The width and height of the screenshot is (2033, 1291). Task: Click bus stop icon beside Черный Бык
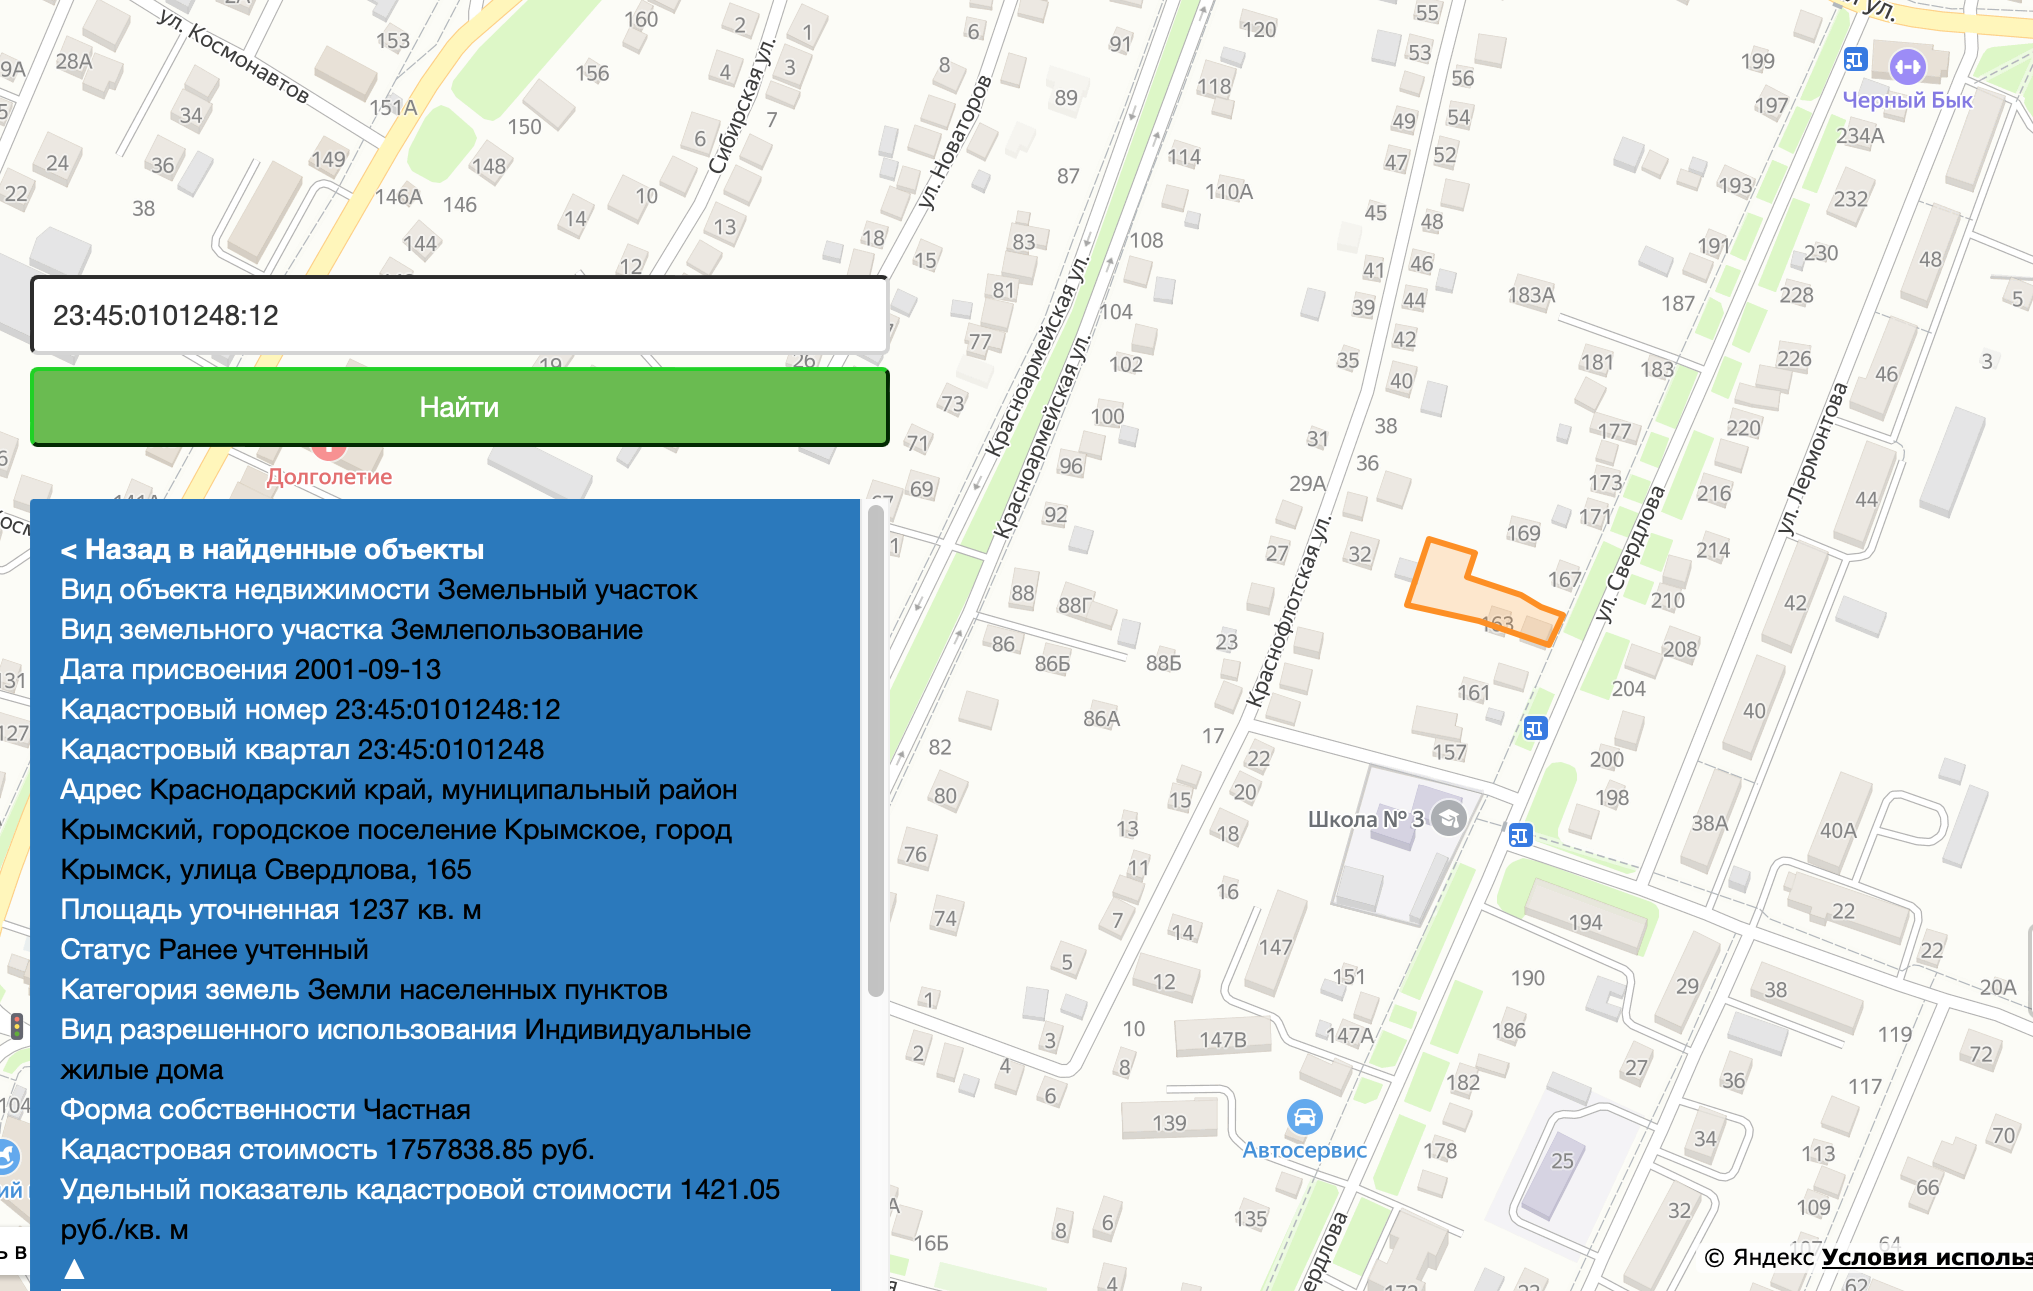1855,60
